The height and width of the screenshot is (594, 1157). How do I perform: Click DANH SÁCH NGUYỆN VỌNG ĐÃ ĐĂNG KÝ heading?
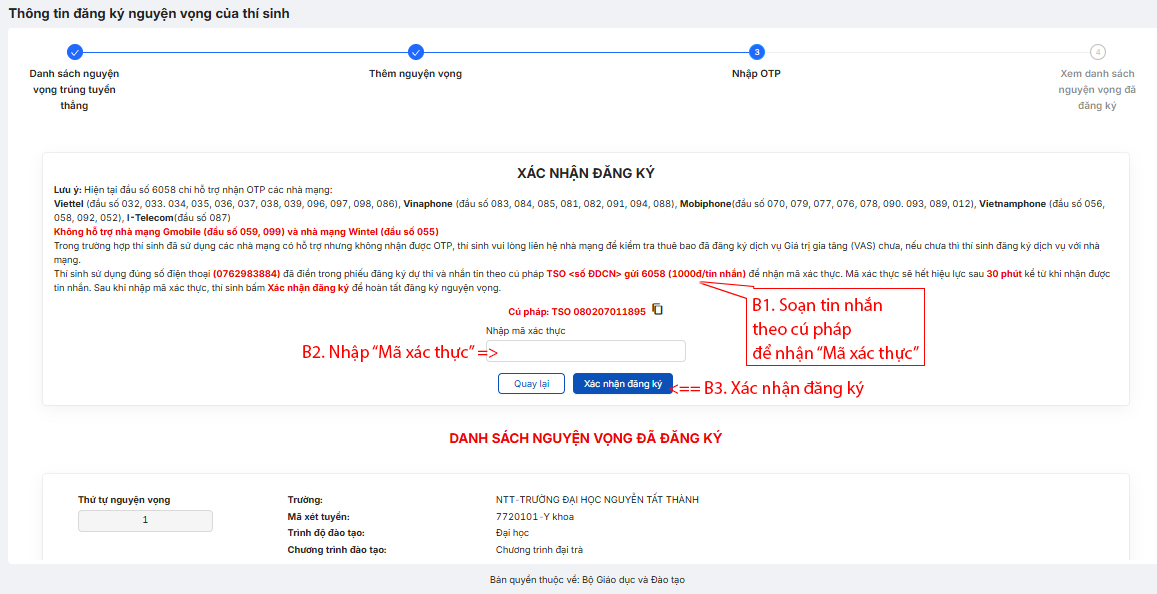[x=585, y=438]
